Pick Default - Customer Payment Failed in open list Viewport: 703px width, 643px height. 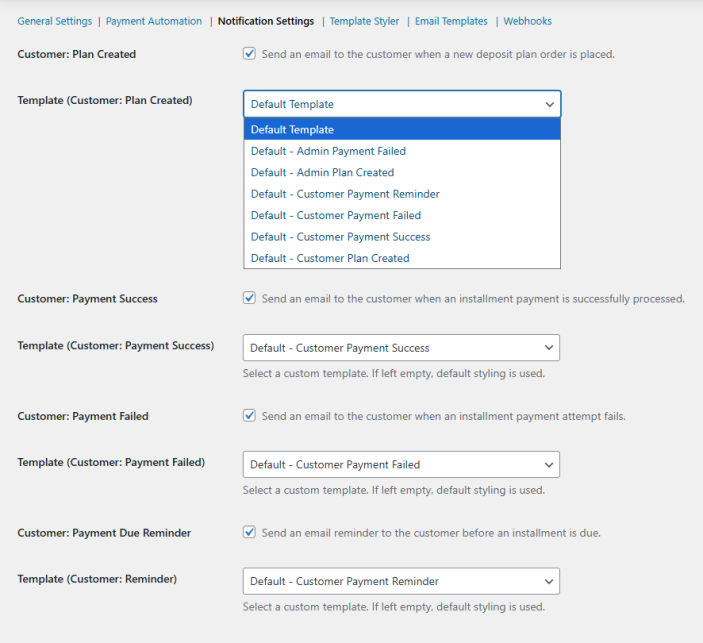click(402, 216)
